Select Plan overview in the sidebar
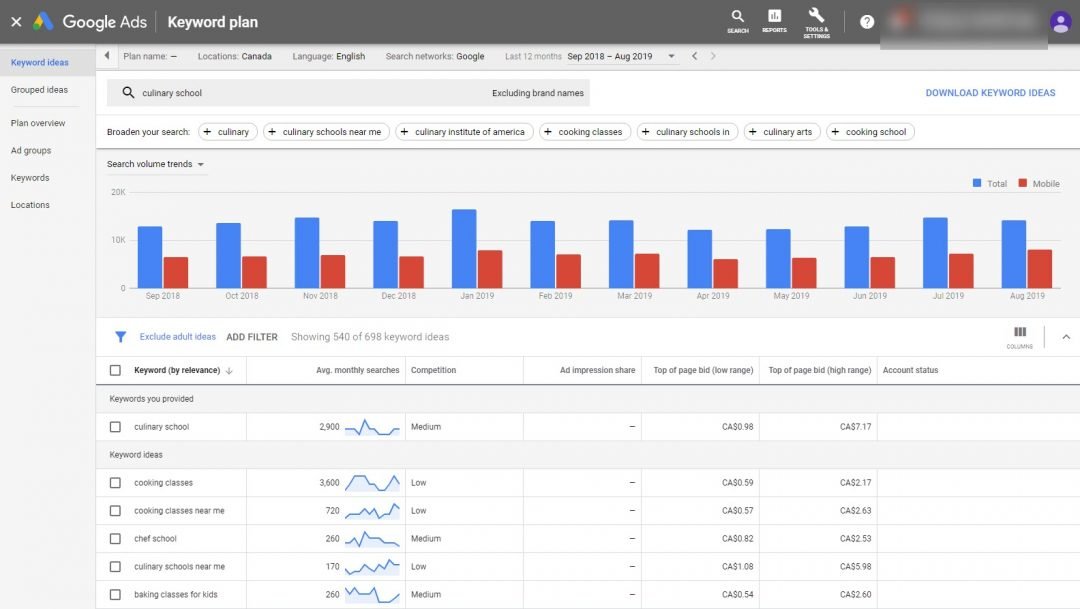The image size is (1080, 609). pos(36,123)
